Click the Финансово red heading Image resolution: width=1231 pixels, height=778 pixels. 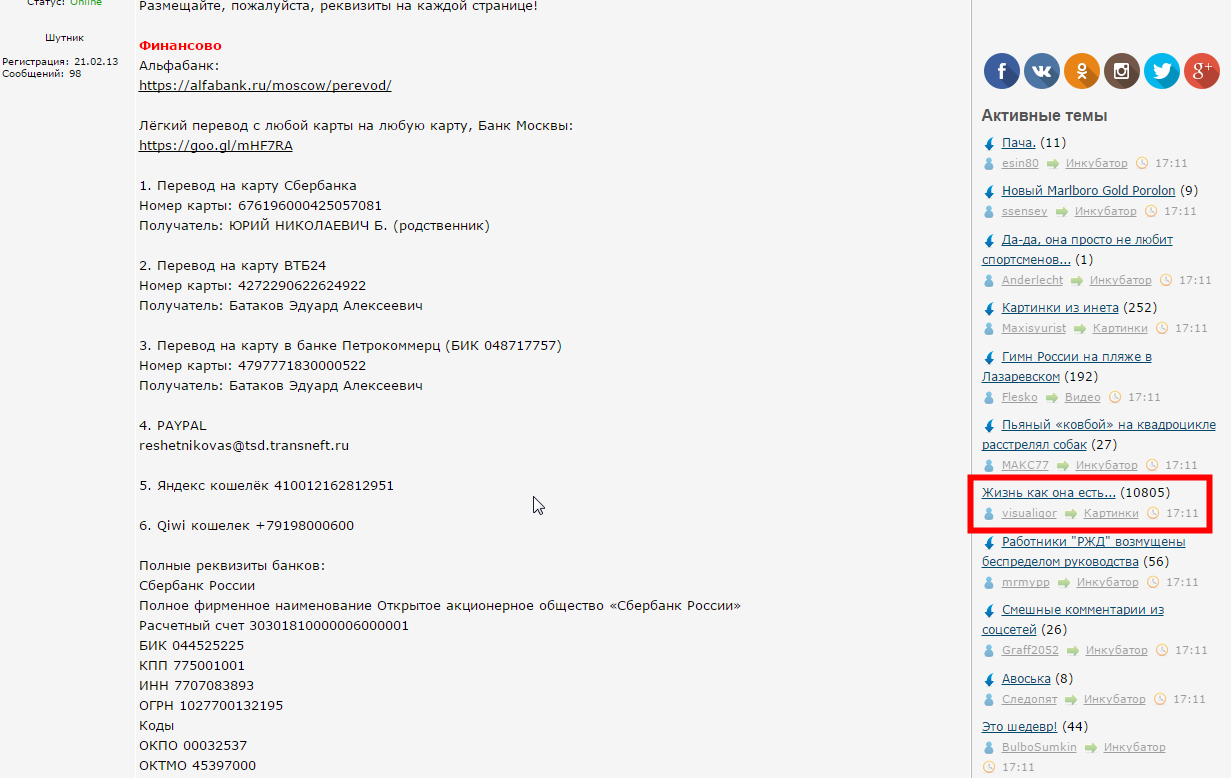pyautogui.click(x=180, y=46)
